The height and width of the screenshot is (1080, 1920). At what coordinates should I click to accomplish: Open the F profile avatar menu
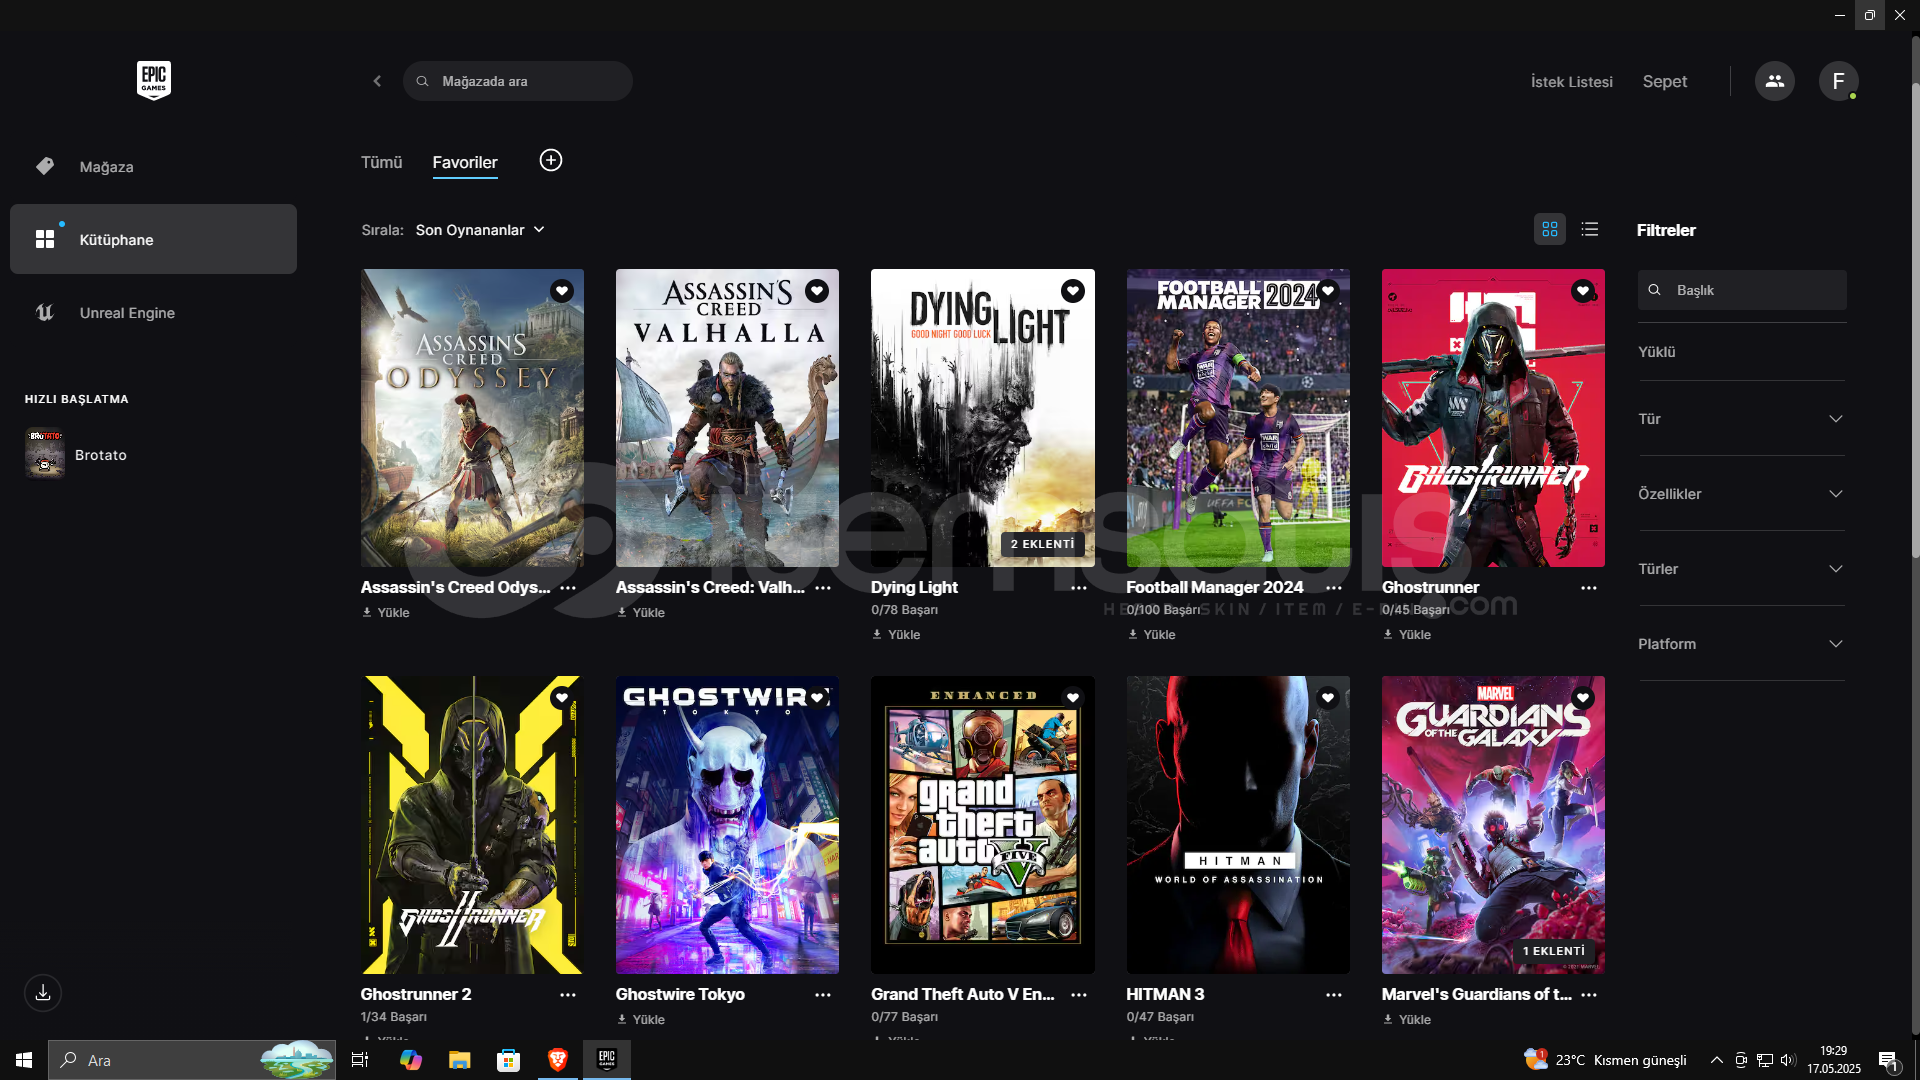tap(1838, 81)
